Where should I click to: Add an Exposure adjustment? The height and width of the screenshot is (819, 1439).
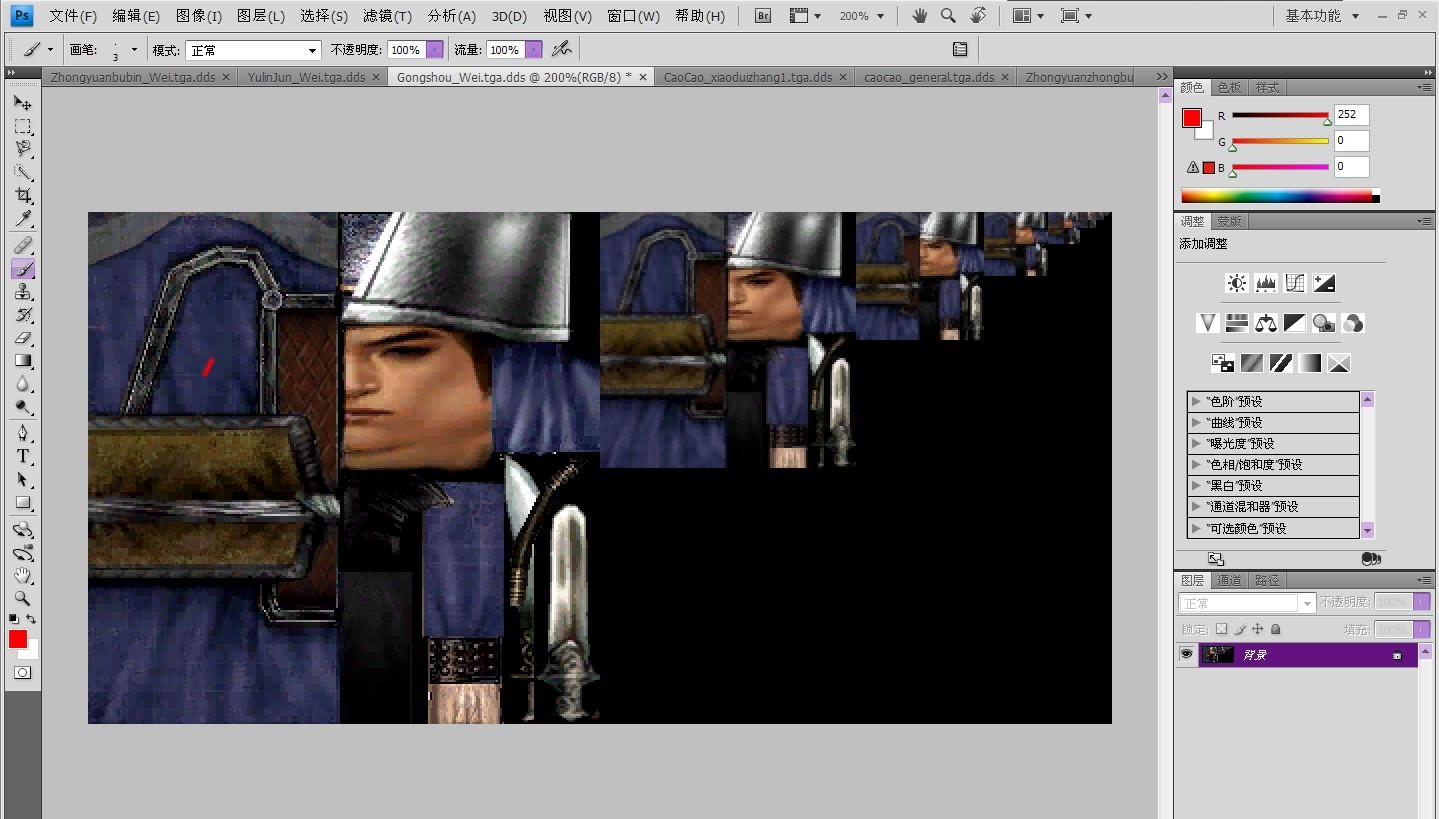pos(1324,283)
